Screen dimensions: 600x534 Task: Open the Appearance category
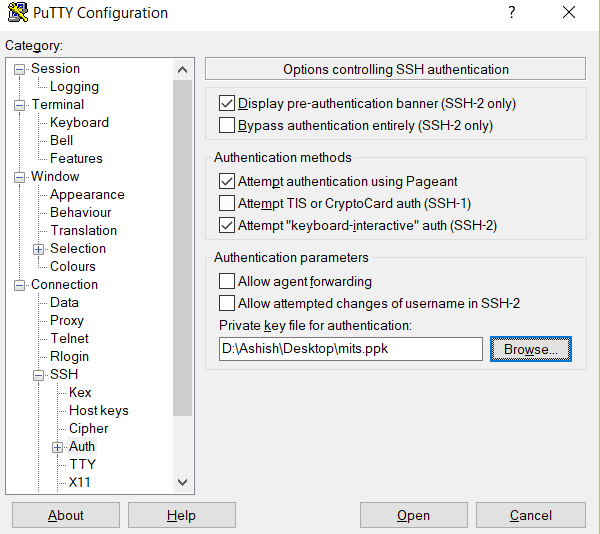pos(87,195)
